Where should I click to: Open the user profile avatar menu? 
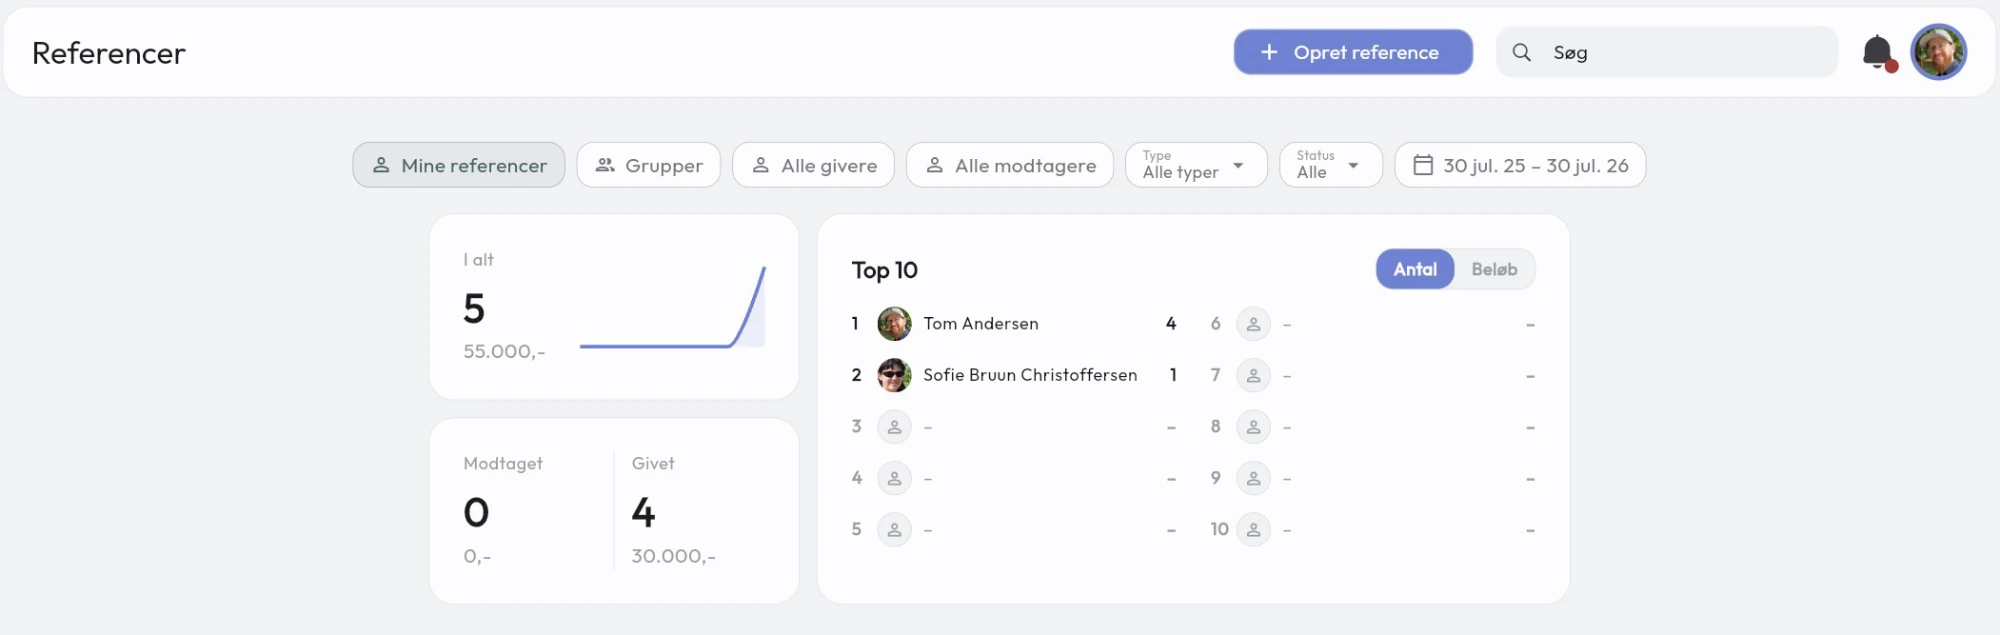1938,52
